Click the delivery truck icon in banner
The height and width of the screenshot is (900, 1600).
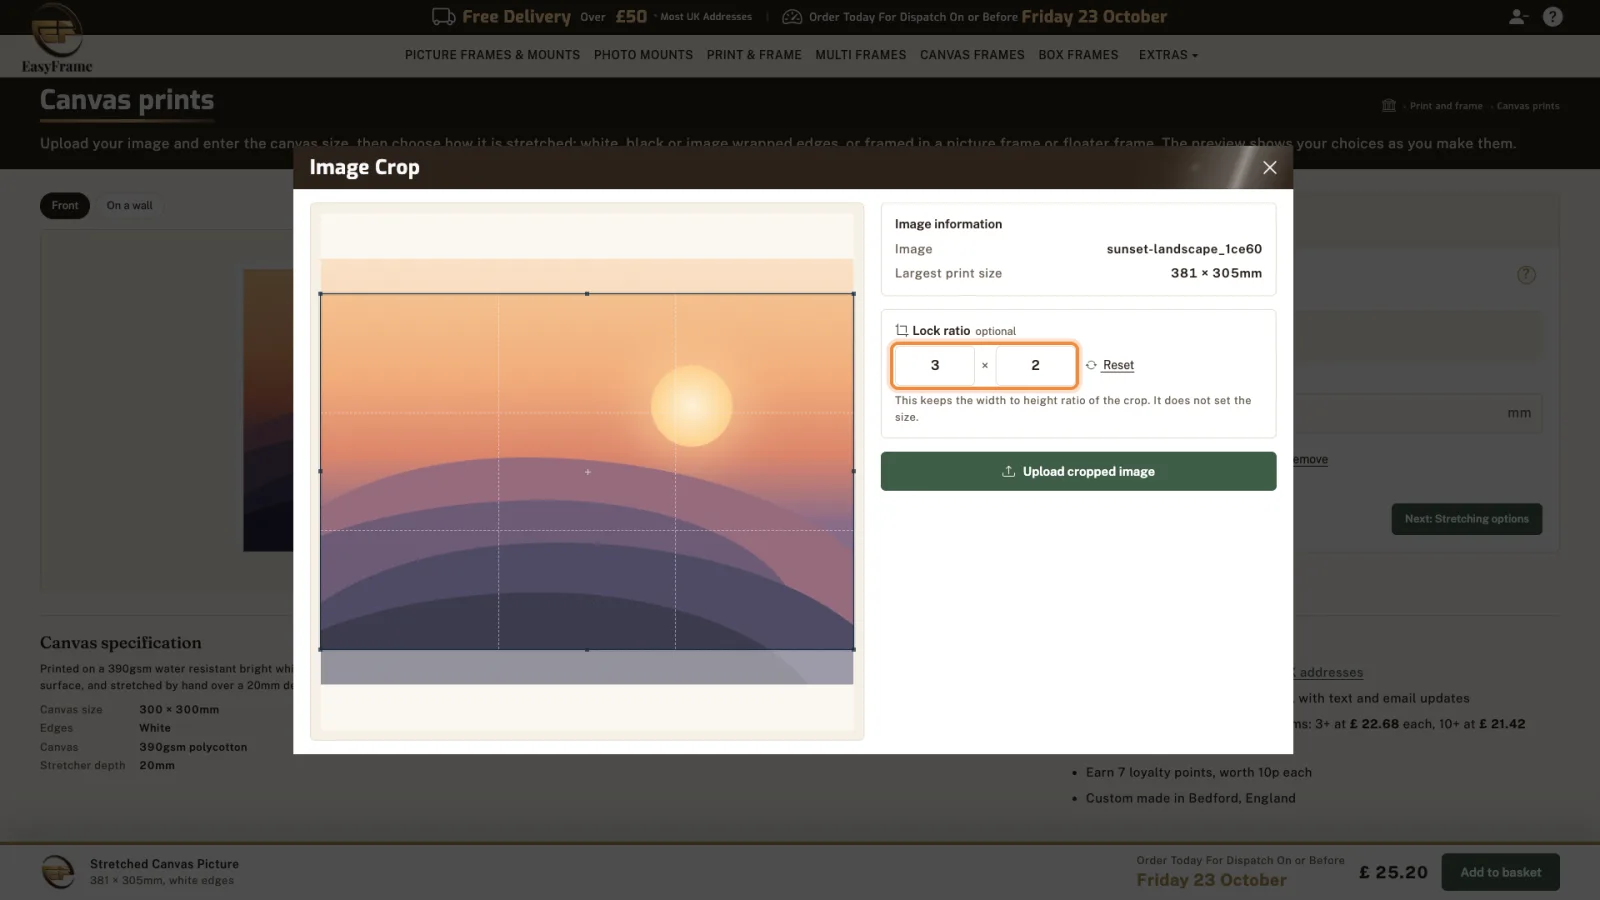[x=443, y=17]
